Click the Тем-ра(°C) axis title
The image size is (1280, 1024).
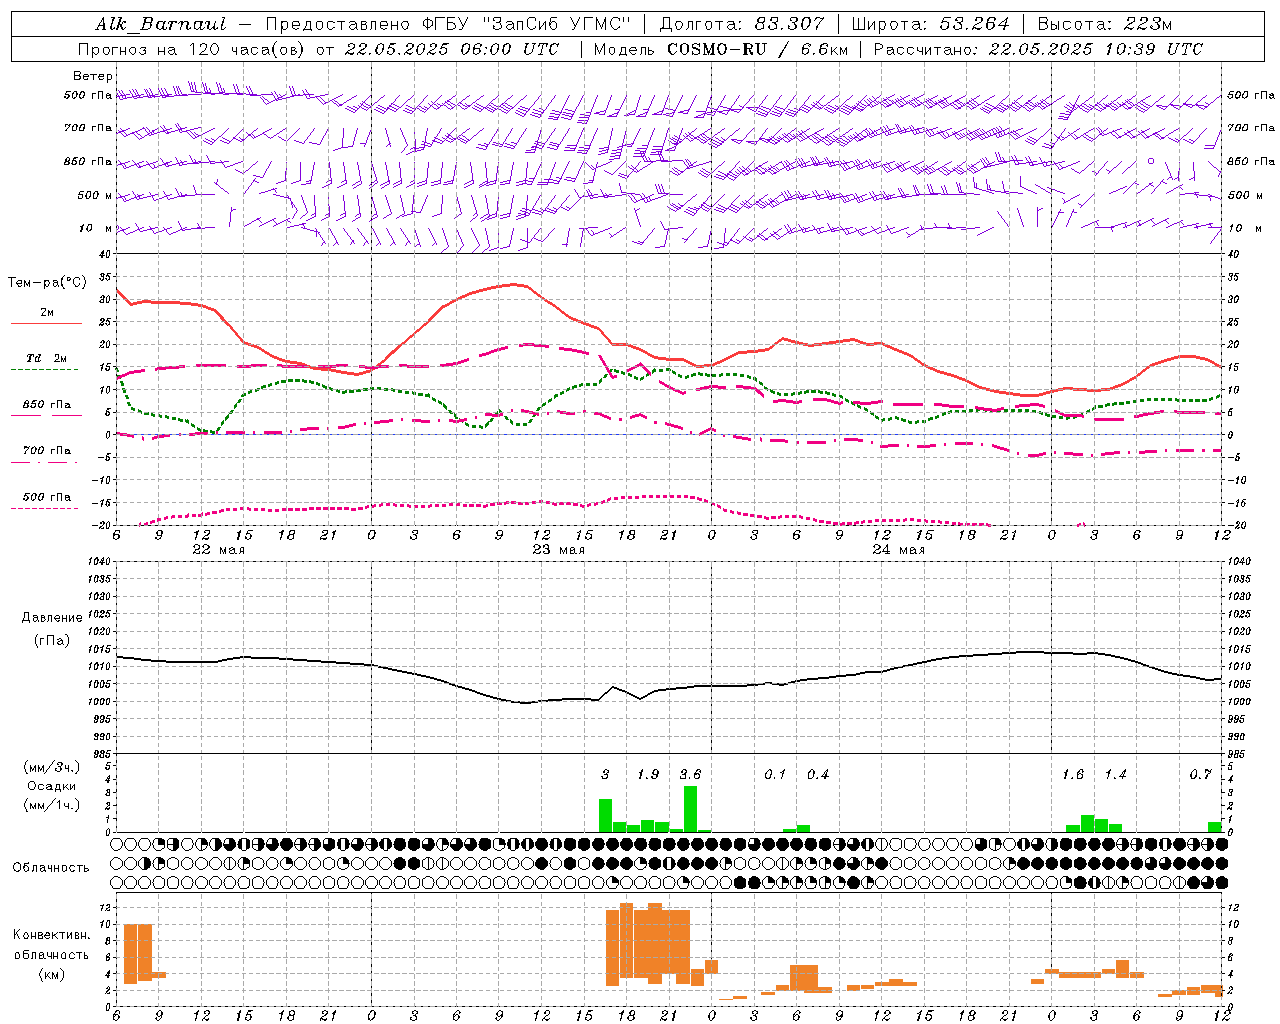47,283
